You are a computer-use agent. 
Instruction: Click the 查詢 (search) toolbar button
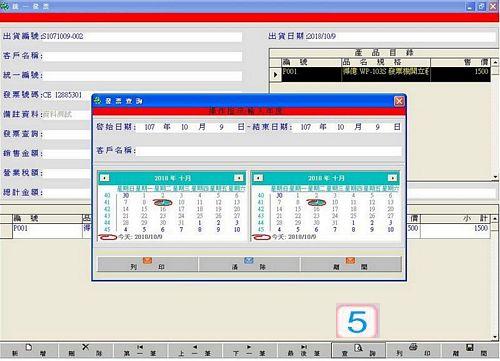358,350
